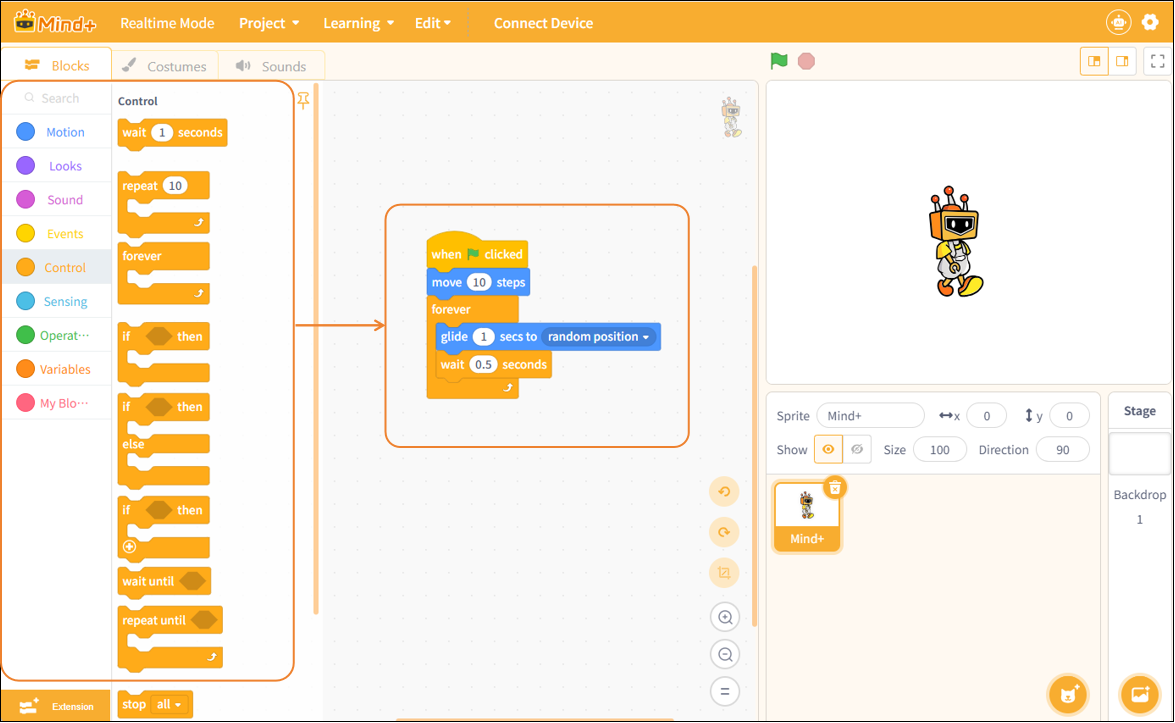Hide the sprite with crossed-eye icon
Image resolution: width=1175 pixels, height=723 pixels.
click(857, 450)
